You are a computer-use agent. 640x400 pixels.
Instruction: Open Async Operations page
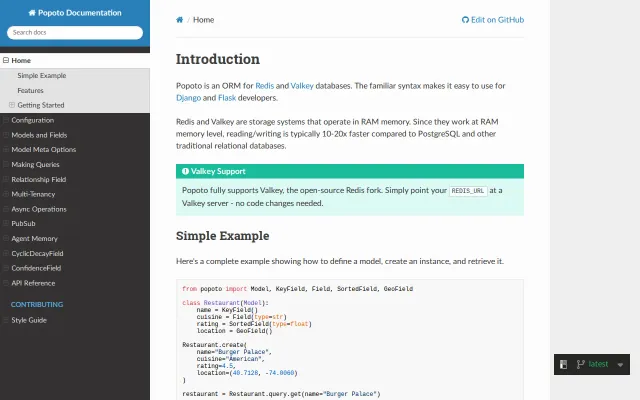39,209
